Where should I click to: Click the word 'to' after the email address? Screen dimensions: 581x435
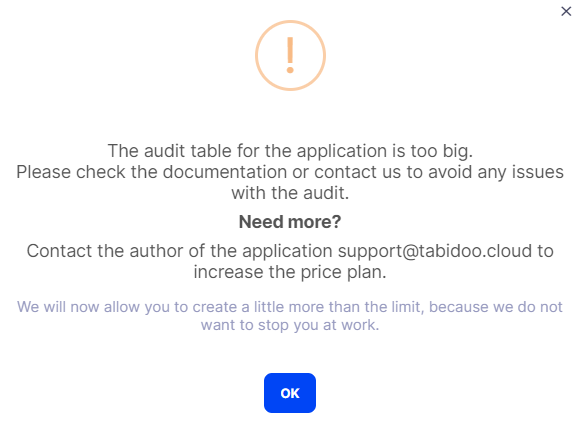click(545, 251)
